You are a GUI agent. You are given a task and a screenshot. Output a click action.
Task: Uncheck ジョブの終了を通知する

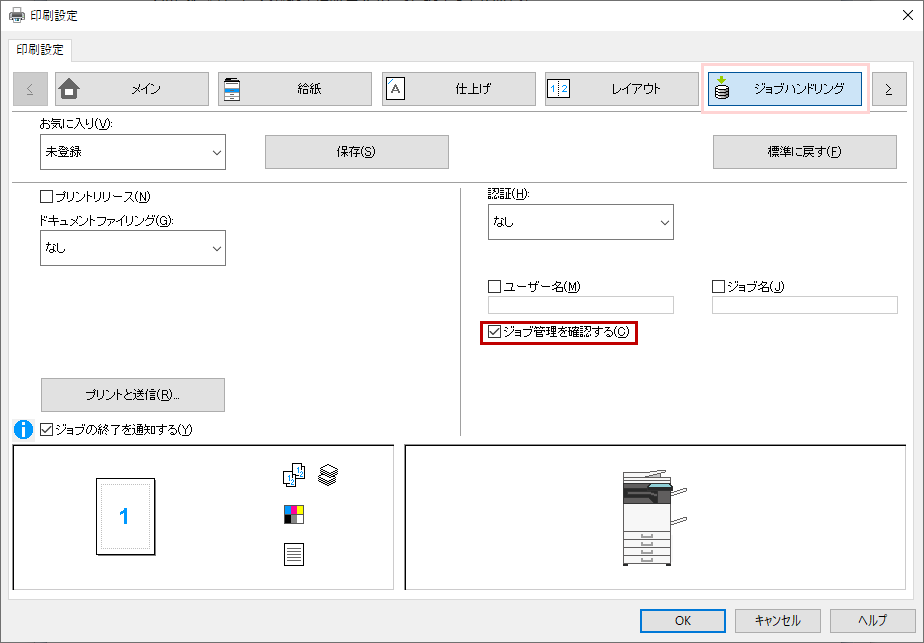(47, 430)
